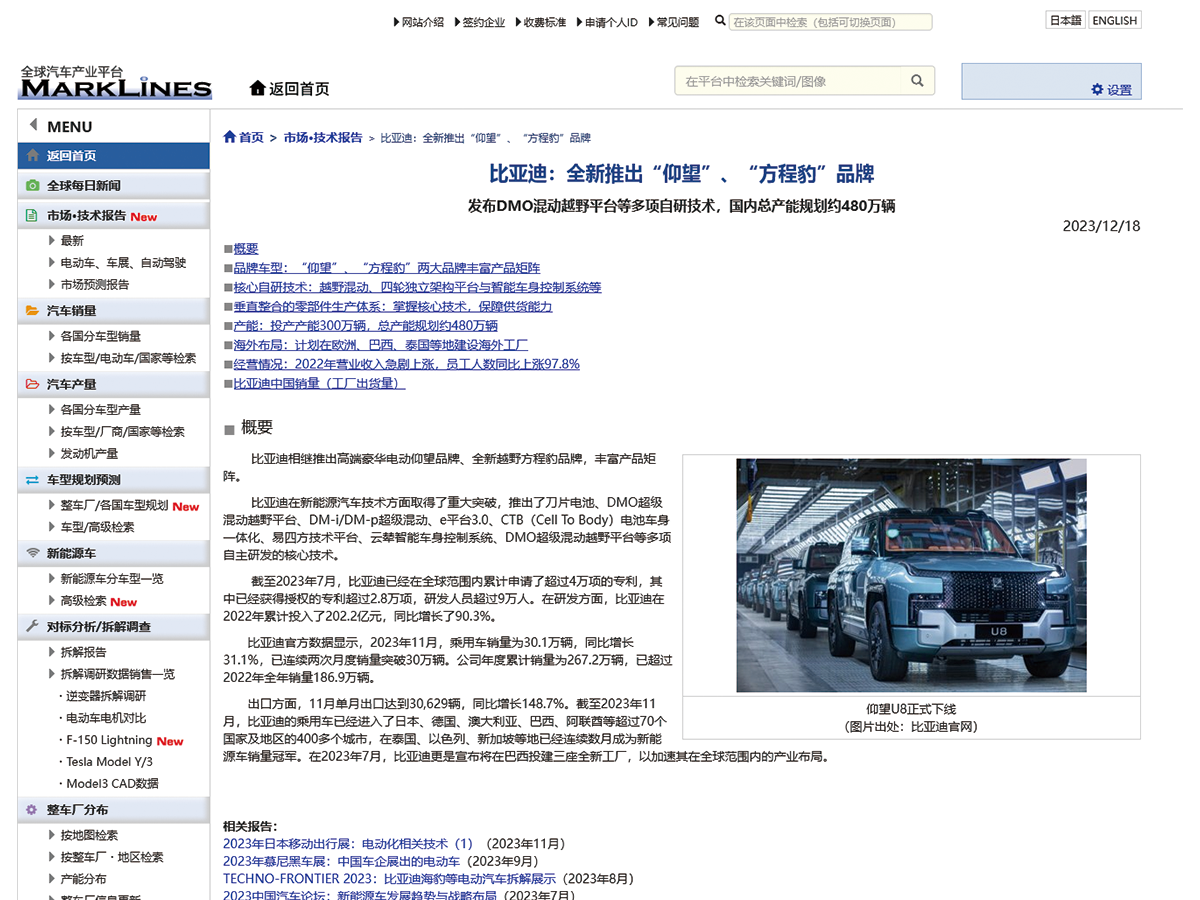Click 返回首页 text in the header
This screenshot has width=1200, height=900.
tap(299, 89)
